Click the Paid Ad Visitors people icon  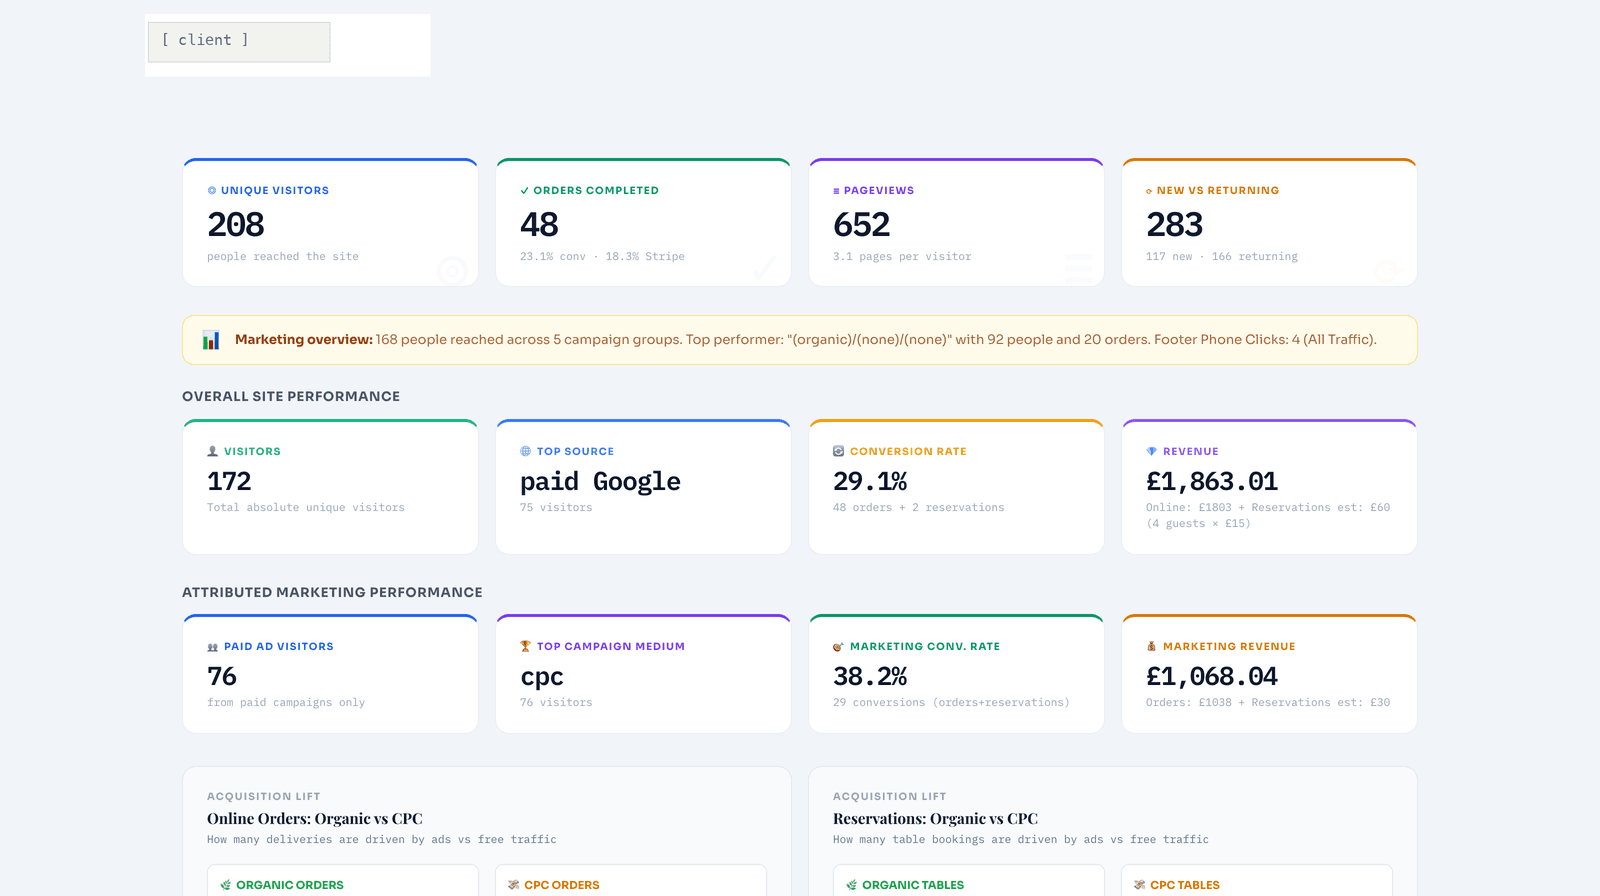(x=212, y=647)
